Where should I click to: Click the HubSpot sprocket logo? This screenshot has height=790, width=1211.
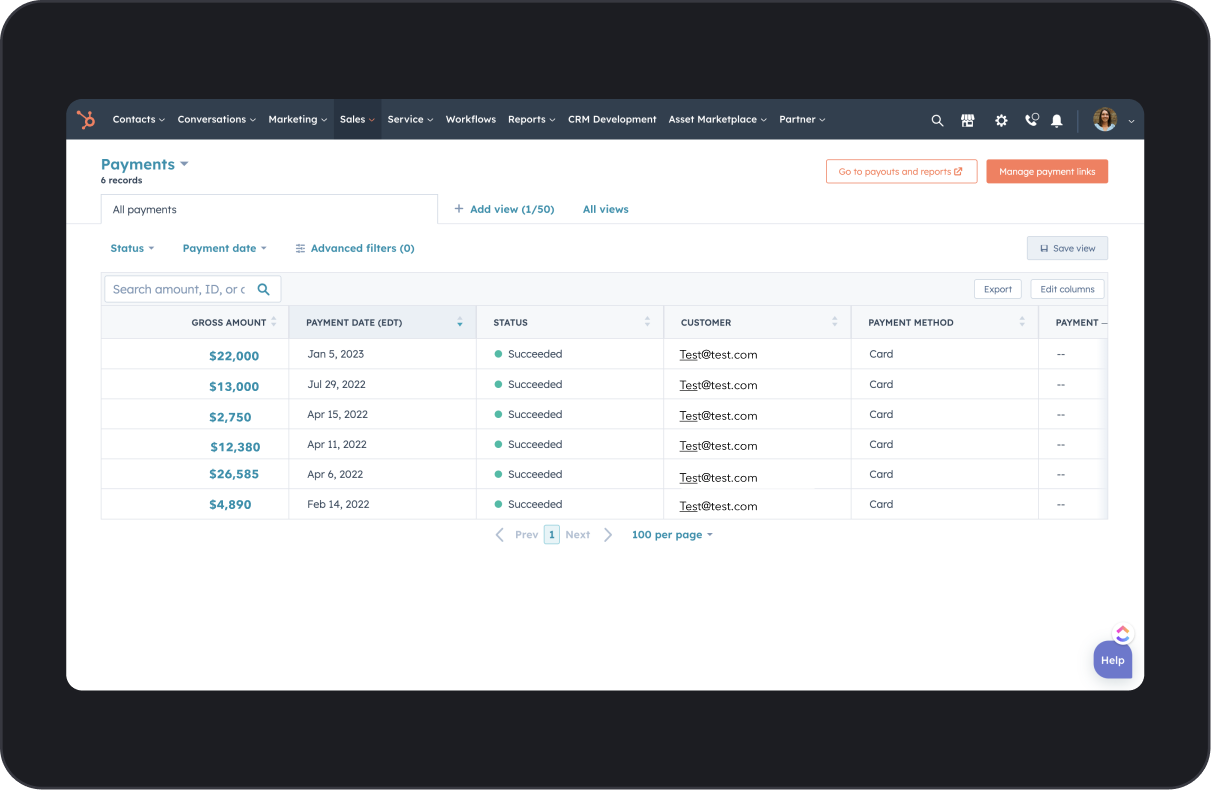coord(86,119)
